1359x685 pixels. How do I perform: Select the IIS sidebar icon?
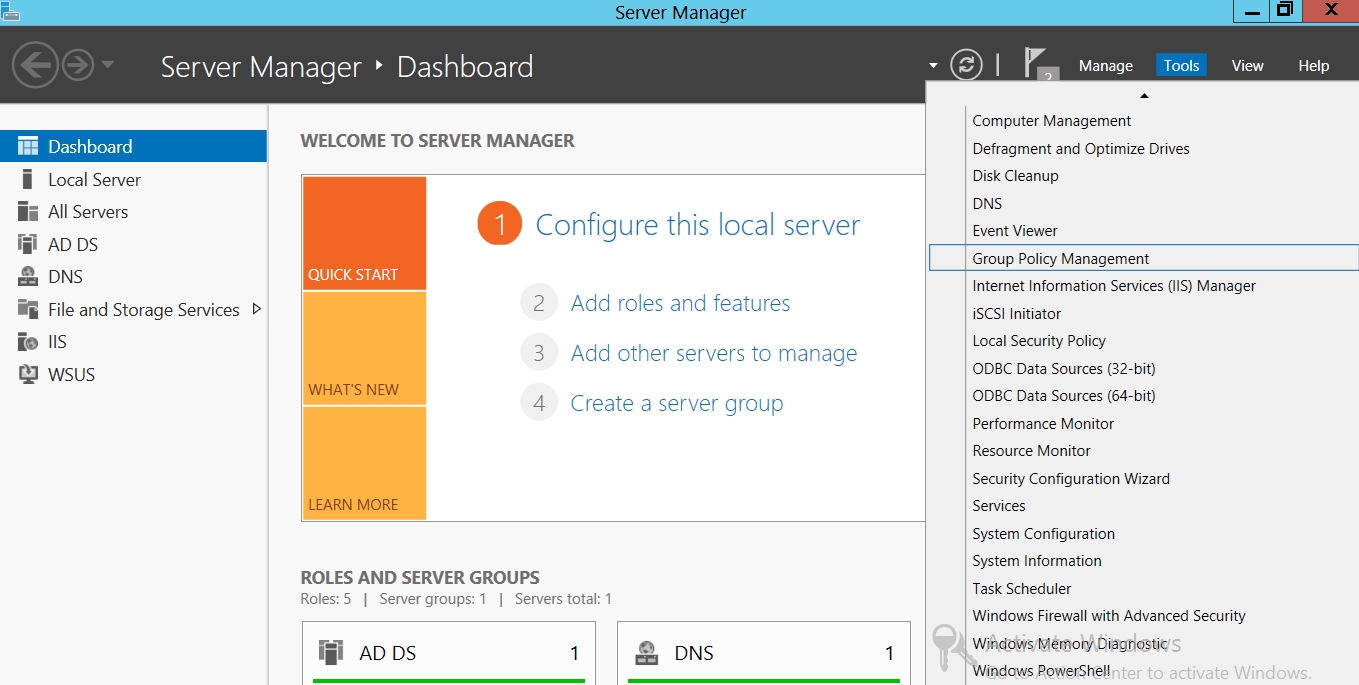(28, 342)
